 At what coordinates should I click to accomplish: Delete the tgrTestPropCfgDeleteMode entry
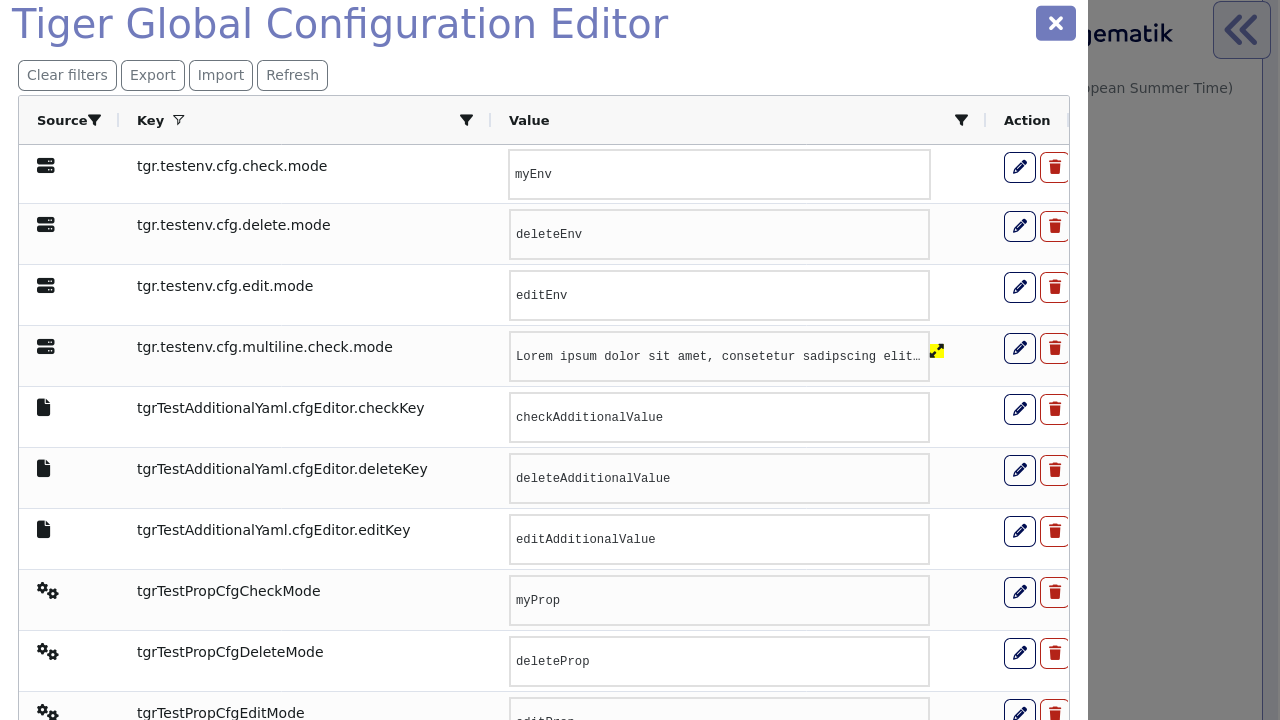click(1055, 653)
